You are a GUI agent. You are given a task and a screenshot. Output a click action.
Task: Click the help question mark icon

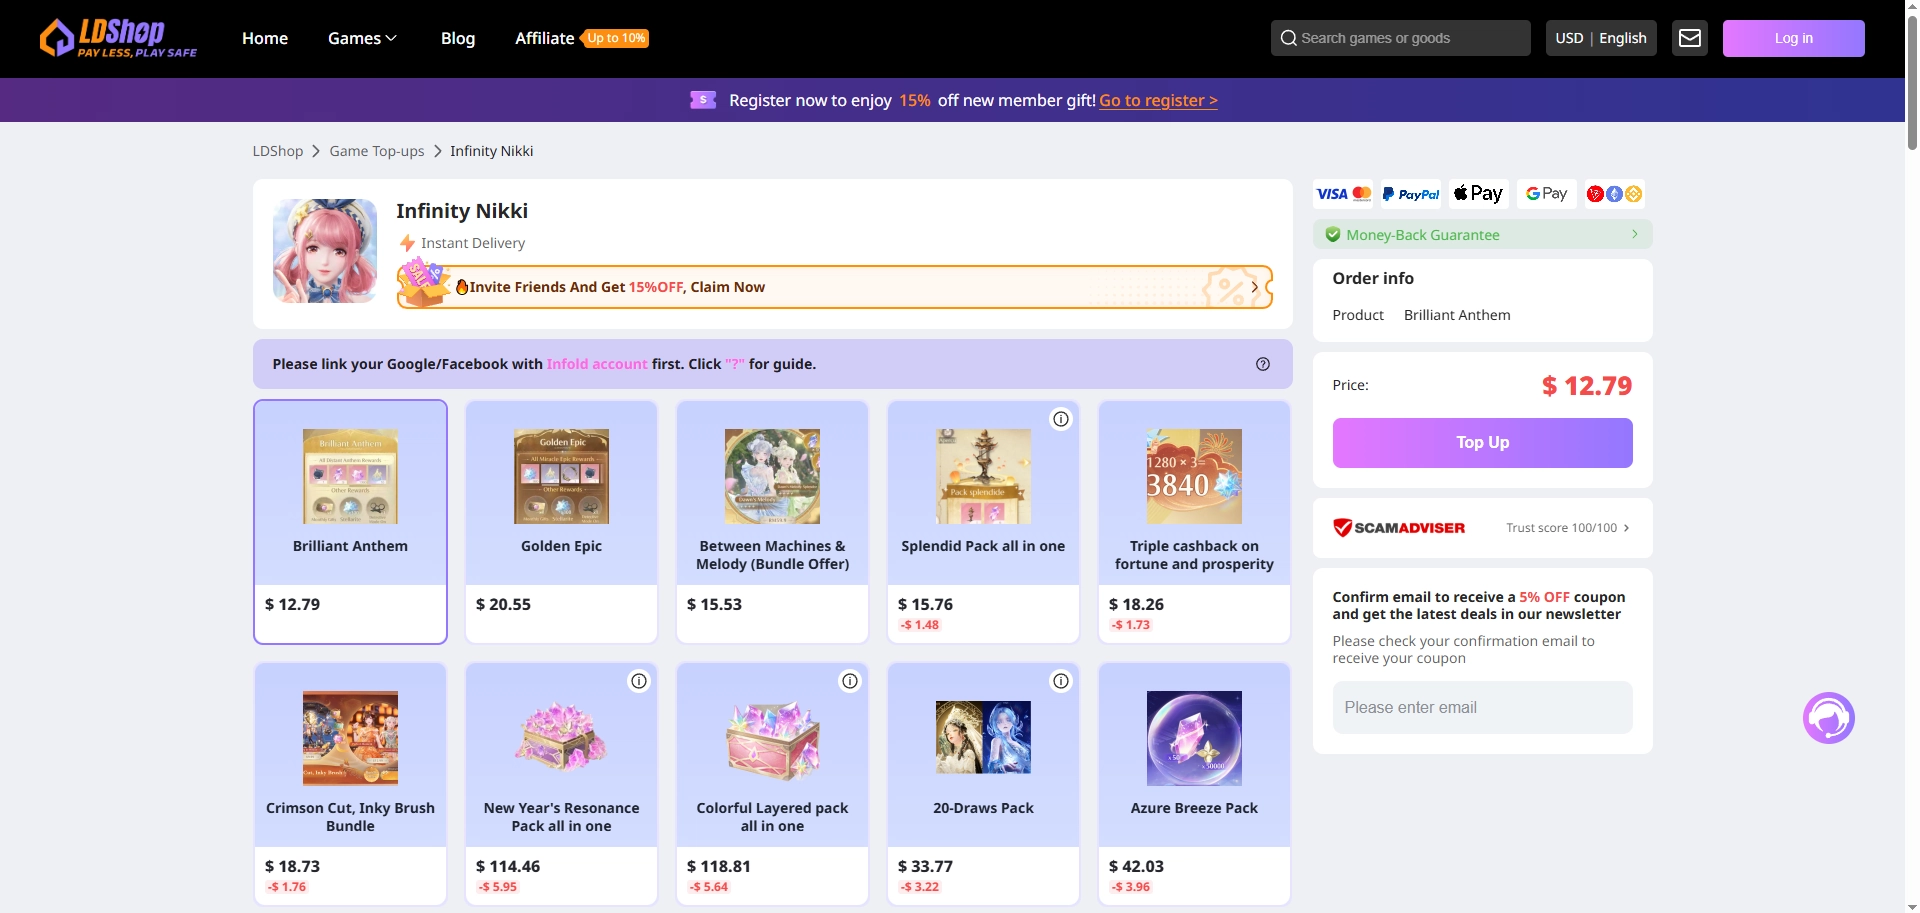click(1263, 364)
